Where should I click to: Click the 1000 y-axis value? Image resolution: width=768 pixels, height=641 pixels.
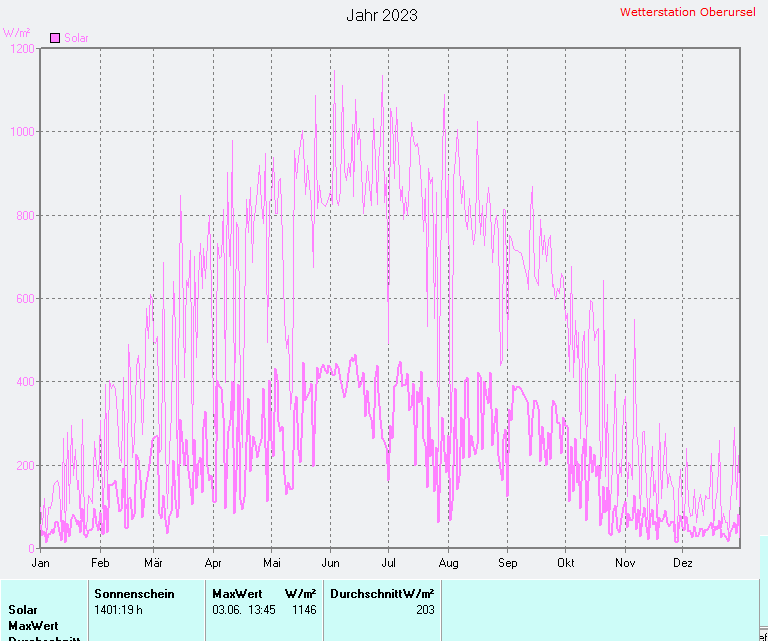[23, 132]
